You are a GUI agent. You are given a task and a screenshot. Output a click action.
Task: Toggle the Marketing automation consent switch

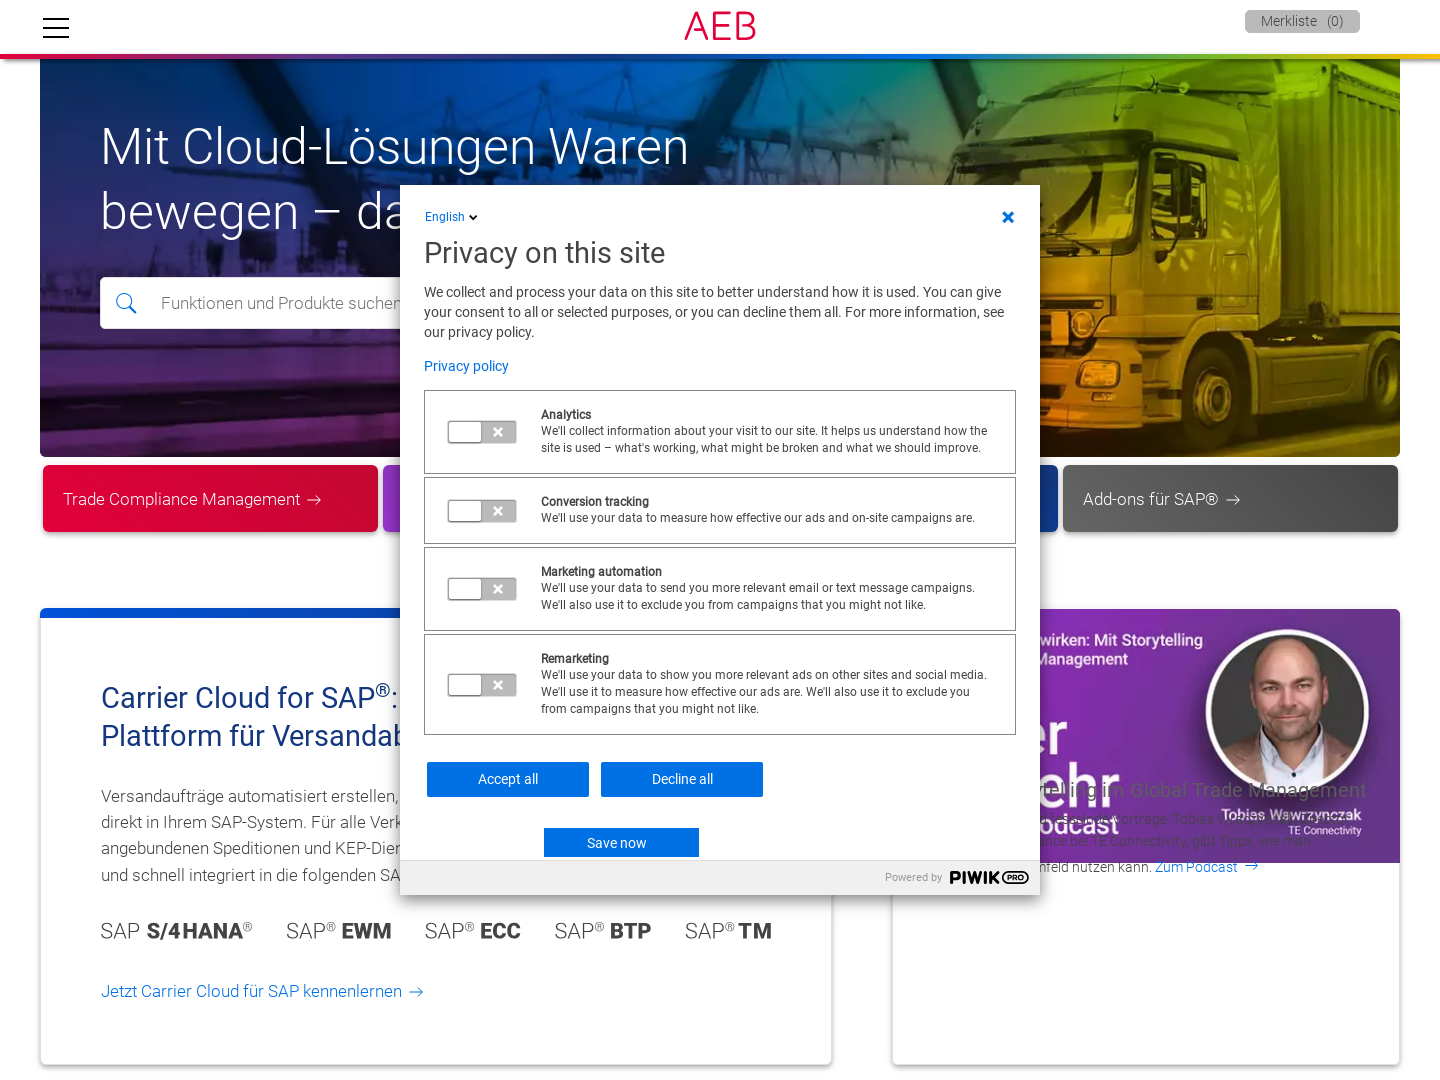pos(482,589)
